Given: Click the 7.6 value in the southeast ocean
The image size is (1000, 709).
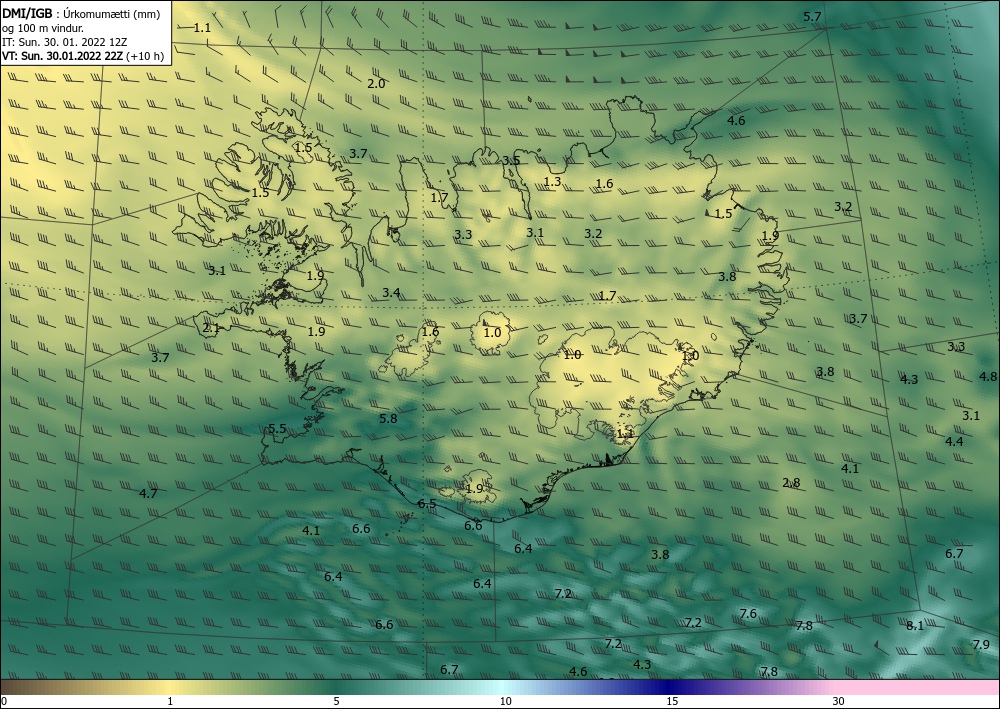Looking at the screenshot, I should pyautogui.click(x=748, y=613).
